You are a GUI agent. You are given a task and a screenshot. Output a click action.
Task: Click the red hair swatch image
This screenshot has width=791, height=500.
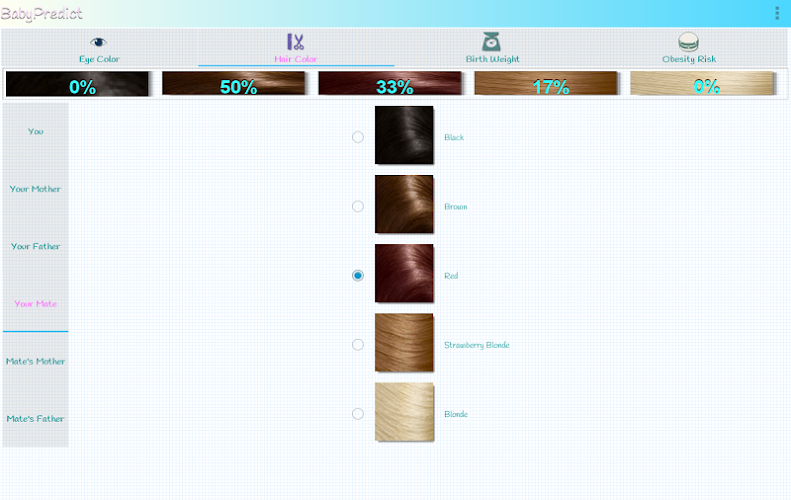click(404, 273)
